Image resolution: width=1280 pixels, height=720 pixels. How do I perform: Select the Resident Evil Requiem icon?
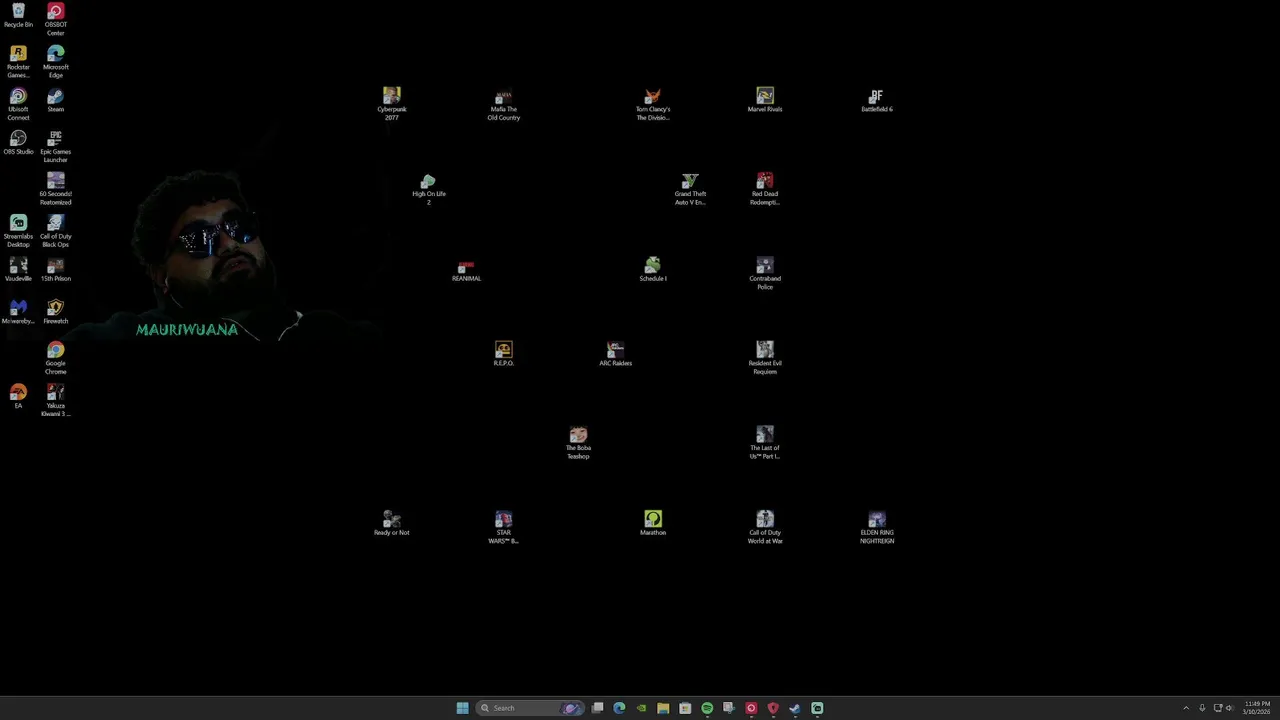tap(765, 358)
